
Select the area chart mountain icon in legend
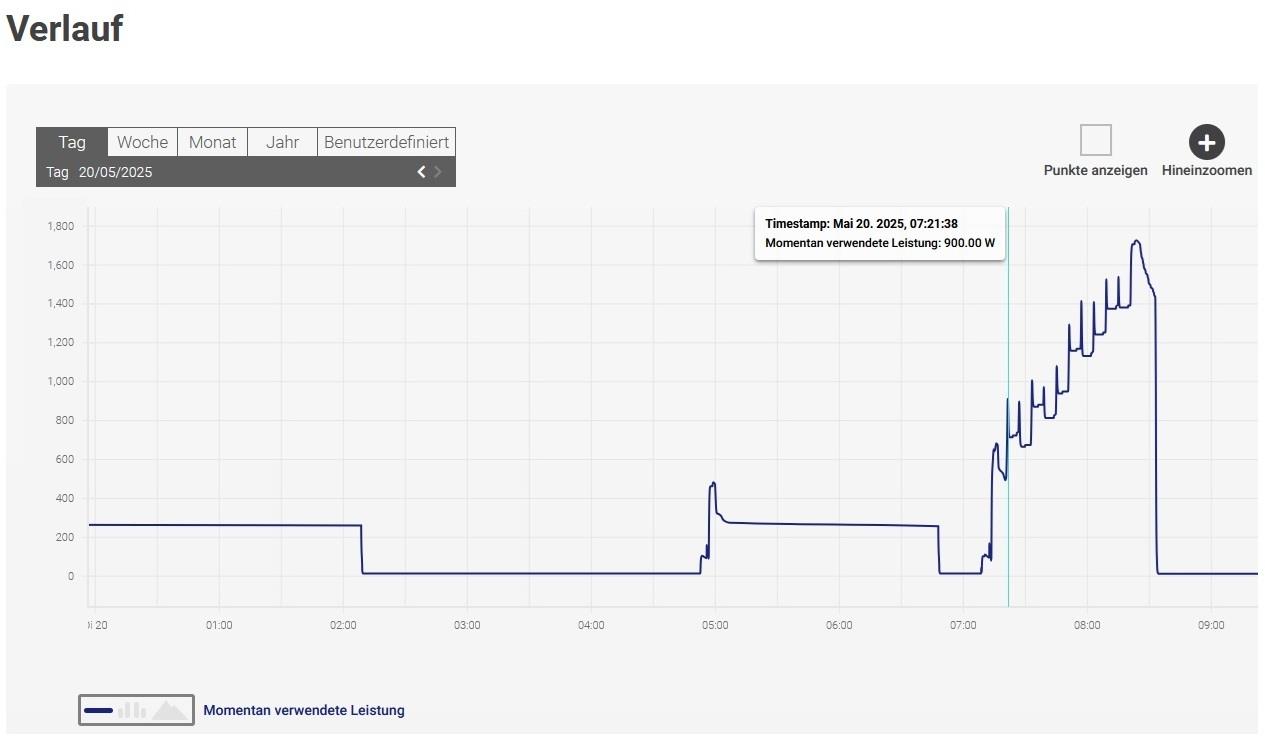(169, 711)
